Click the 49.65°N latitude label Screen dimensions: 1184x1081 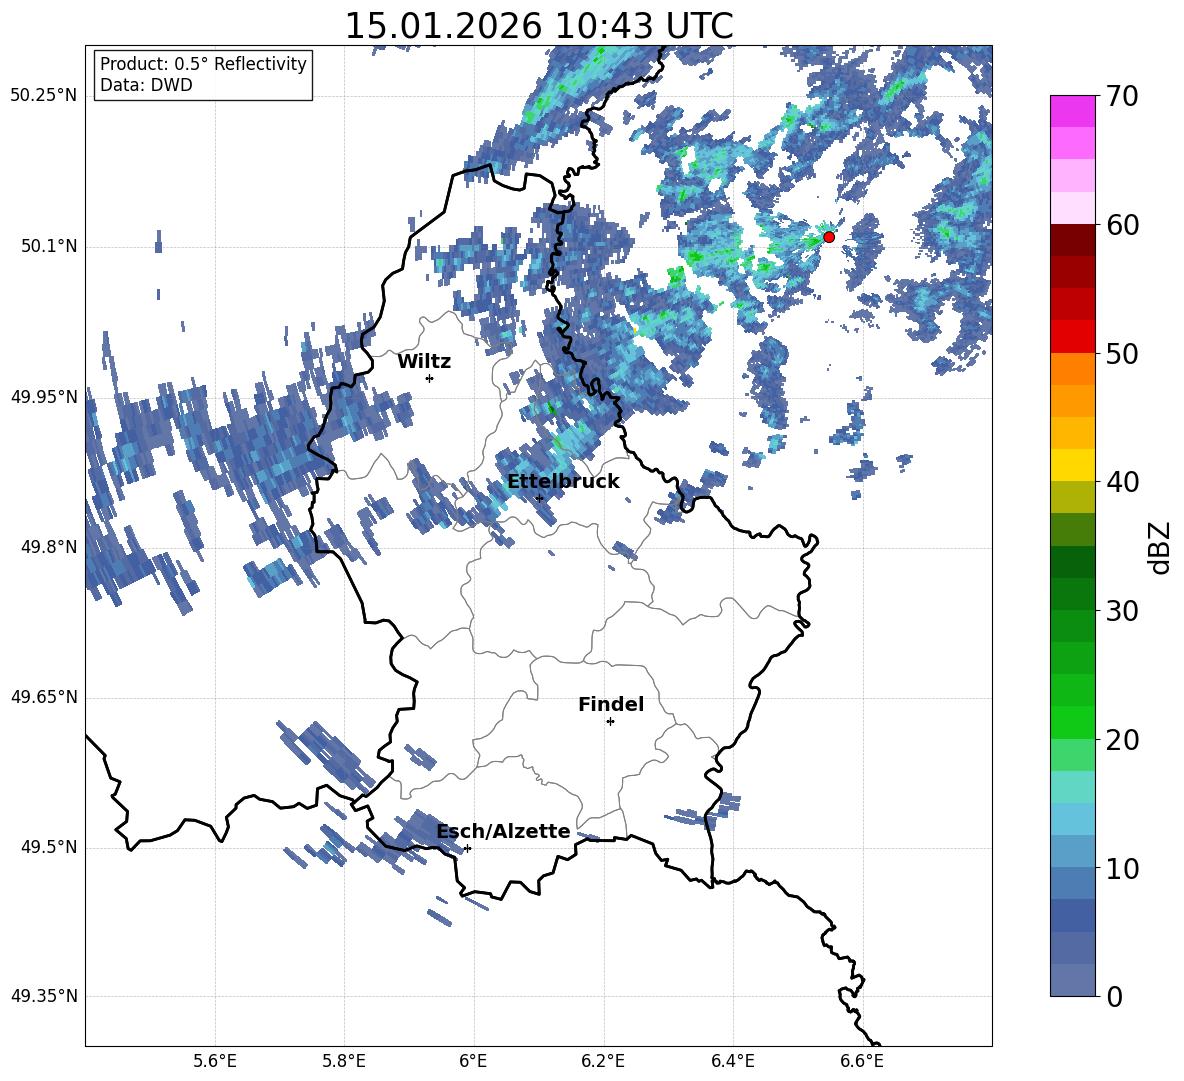tap(44, 697)
